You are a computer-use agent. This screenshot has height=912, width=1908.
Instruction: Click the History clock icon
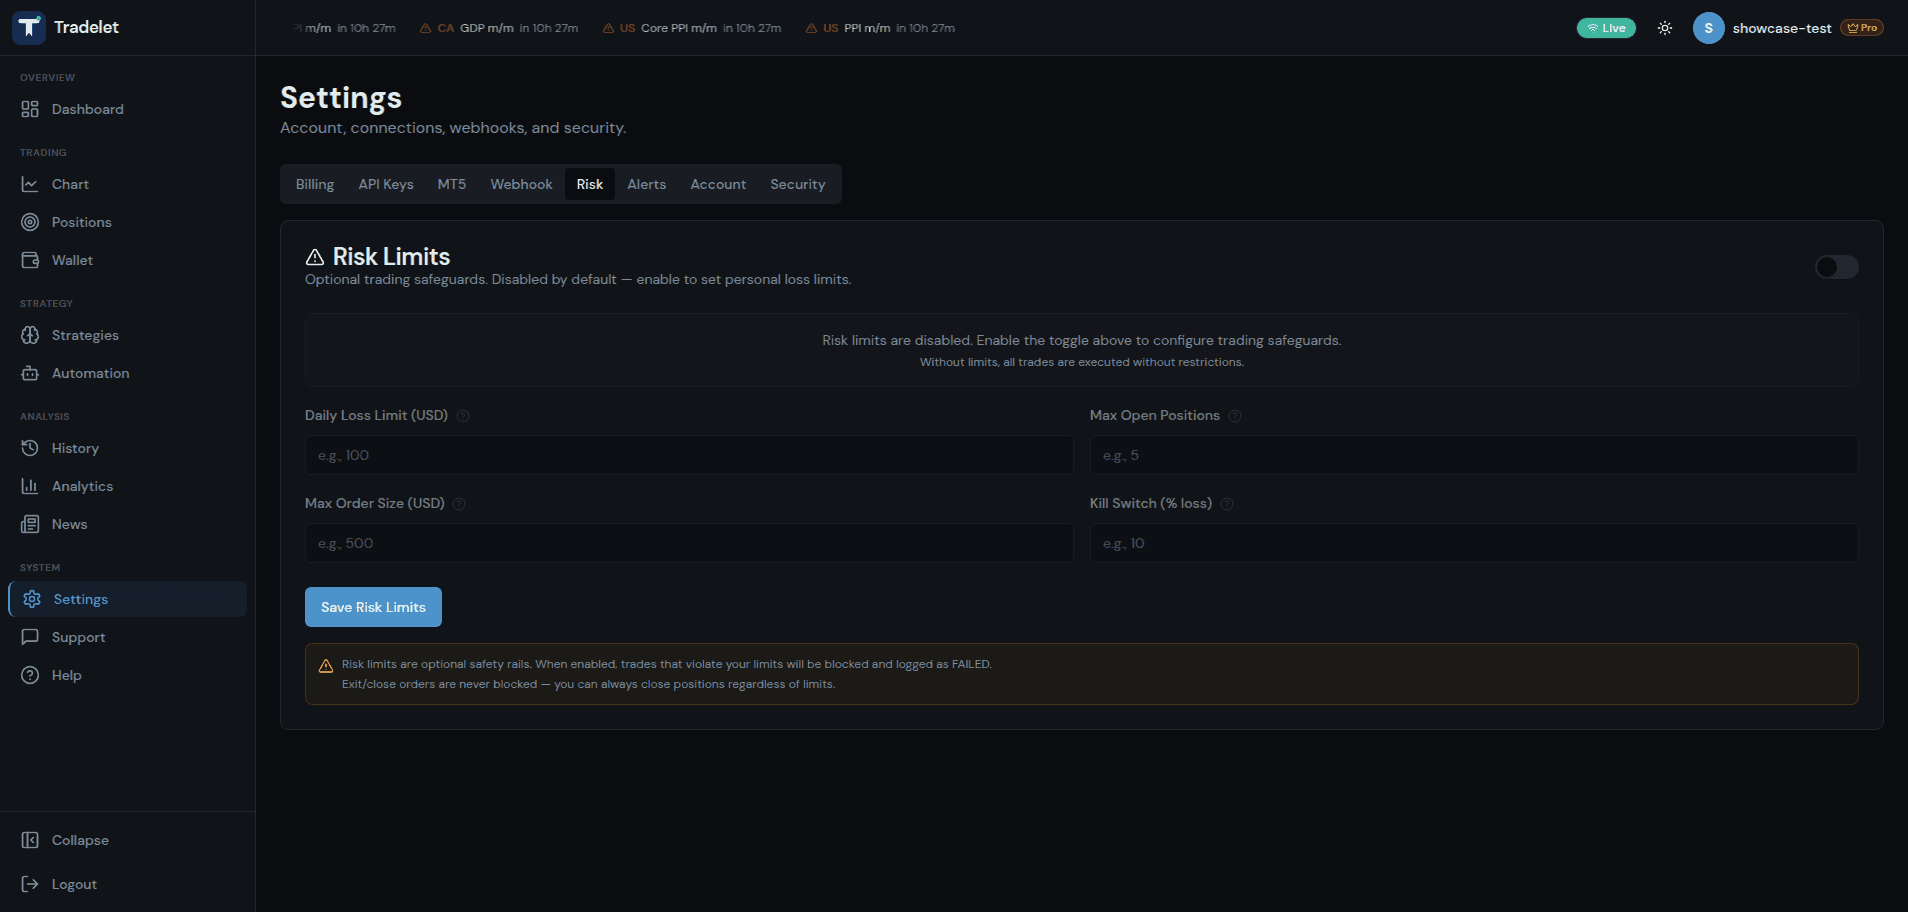pyautogui.click(x=30, y=448)
